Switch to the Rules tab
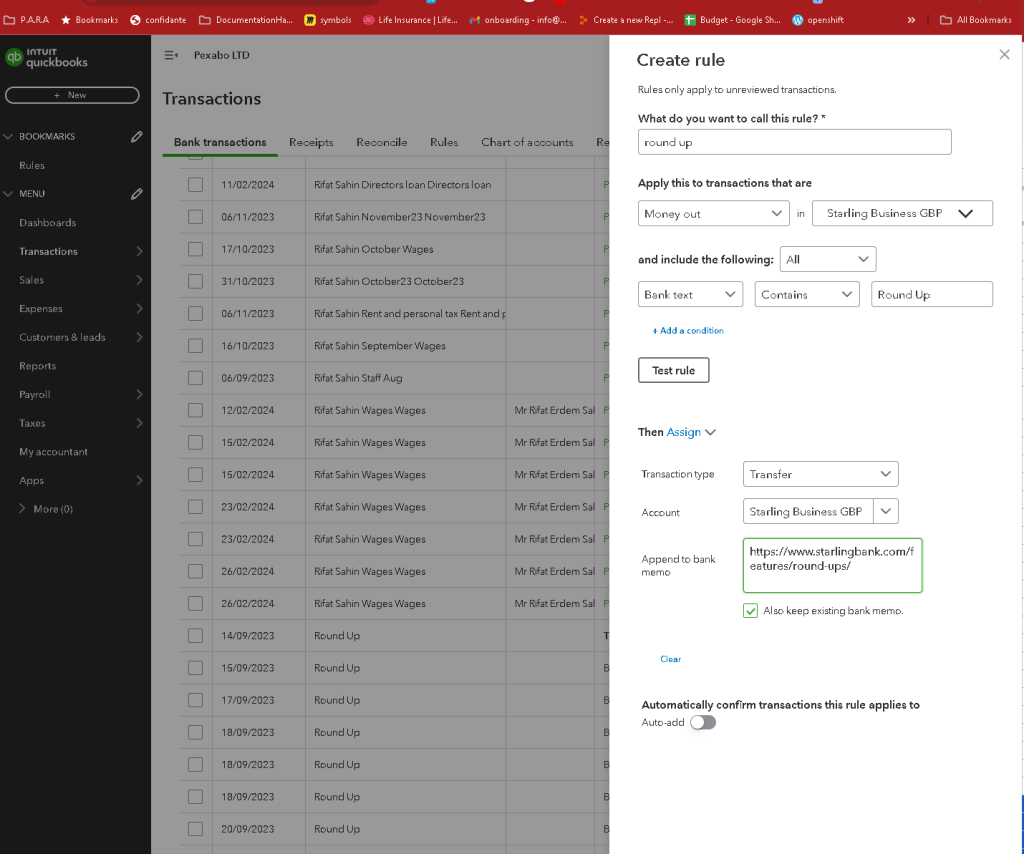 coord(444,142)
